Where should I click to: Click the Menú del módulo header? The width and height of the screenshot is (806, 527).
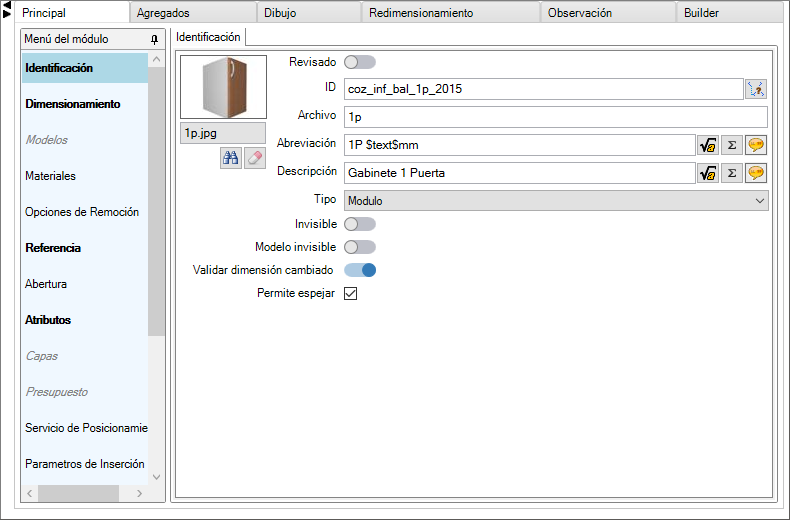[93, 39]
